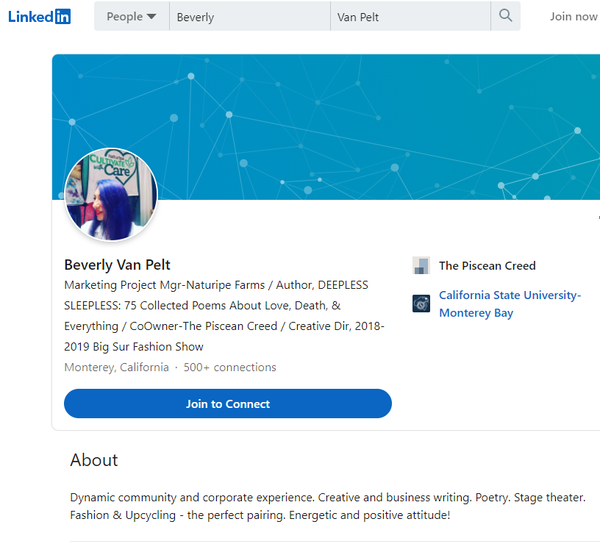Screen dimensions: 600x546
Task: Click the magnifying glass search icon
Action: tap(505, 16)
